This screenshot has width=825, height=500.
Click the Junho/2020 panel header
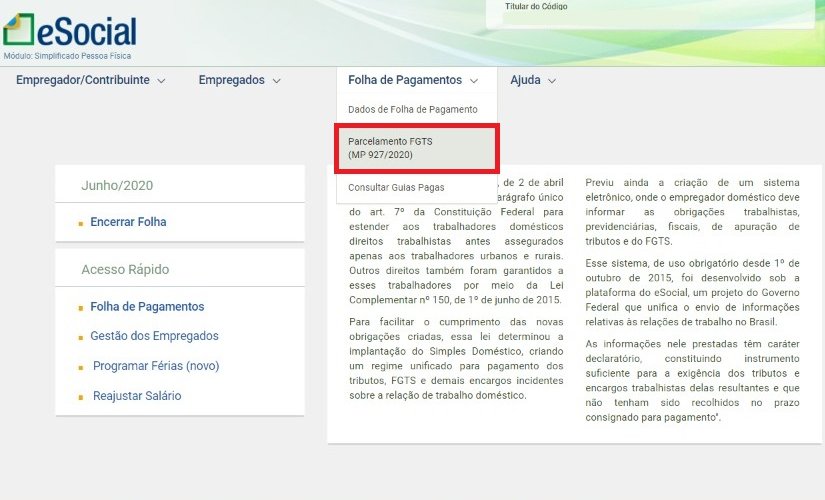(x=117, y=185)
